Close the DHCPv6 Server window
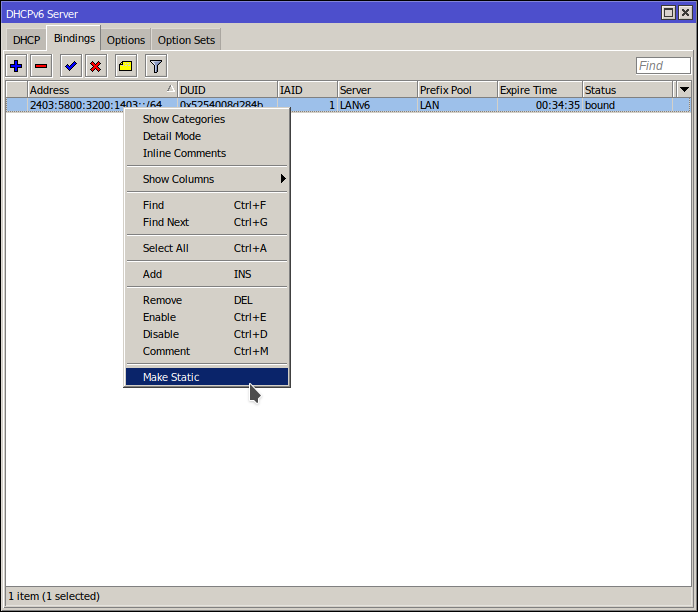698x612 pixels. [x=685, y=12]
